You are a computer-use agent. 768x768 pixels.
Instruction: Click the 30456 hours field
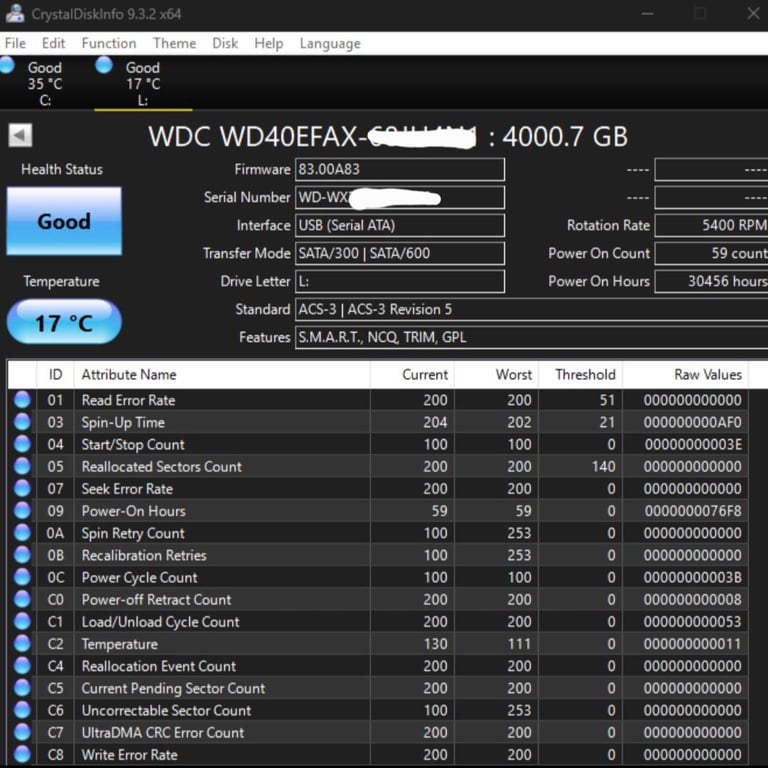pyautogui.click(x=711, y=281)
